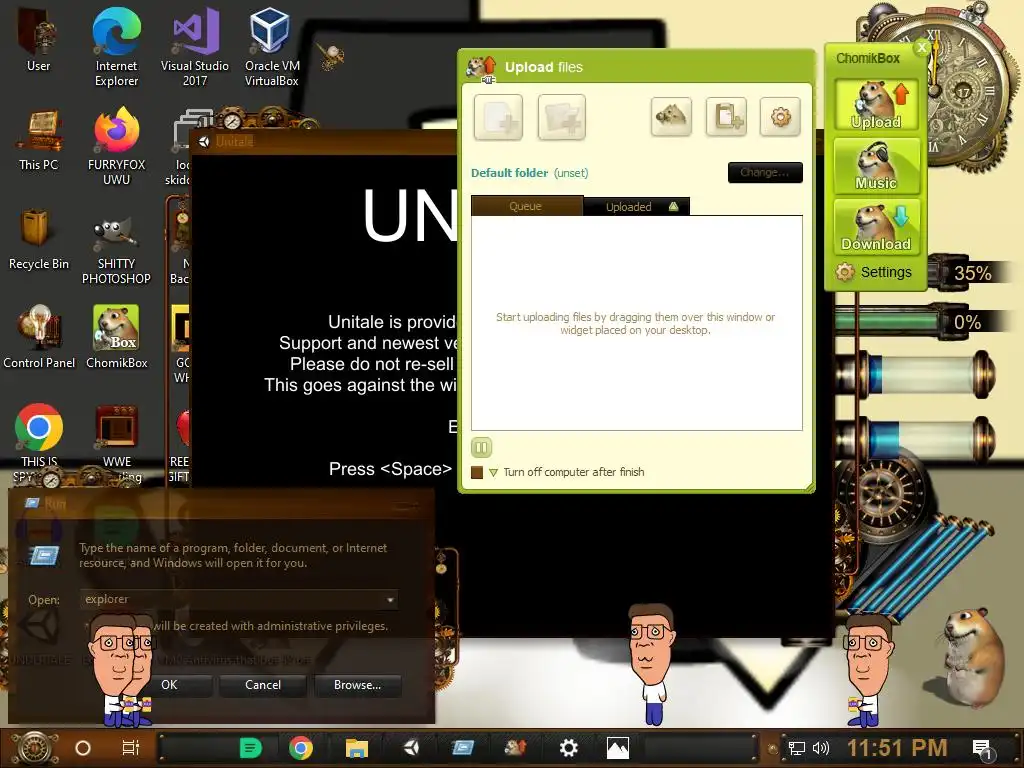1024x768 pixels.
Task: Open Settings gear on taskbar
Action: pos(569,748)
